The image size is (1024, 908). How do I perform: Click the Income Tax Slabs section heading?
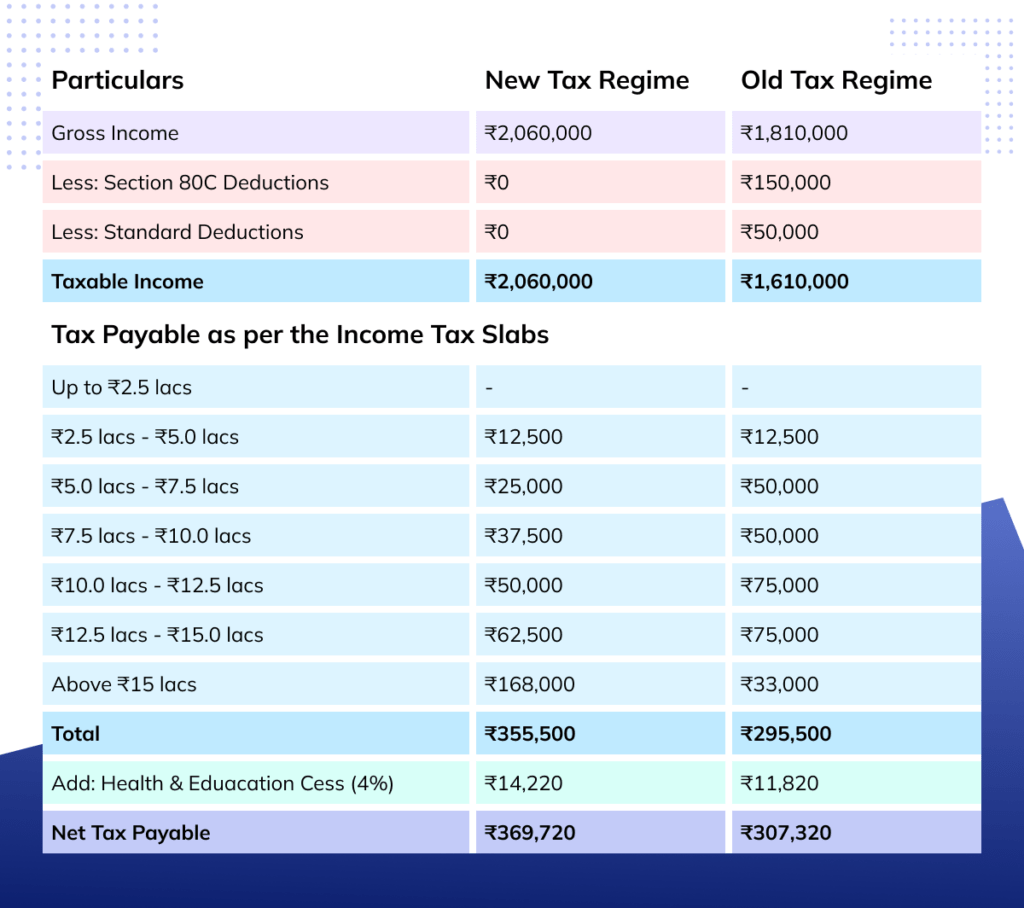tap(298, 334)
